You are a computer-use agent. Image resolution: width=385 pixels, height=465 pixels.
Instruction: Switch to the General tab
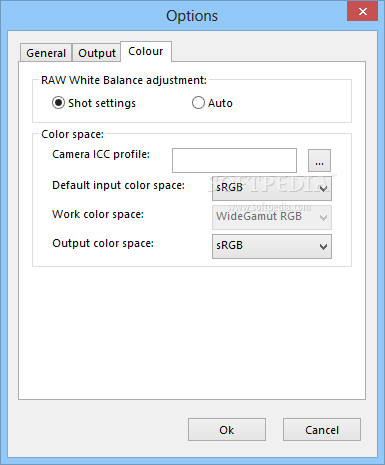coord(46,53)
